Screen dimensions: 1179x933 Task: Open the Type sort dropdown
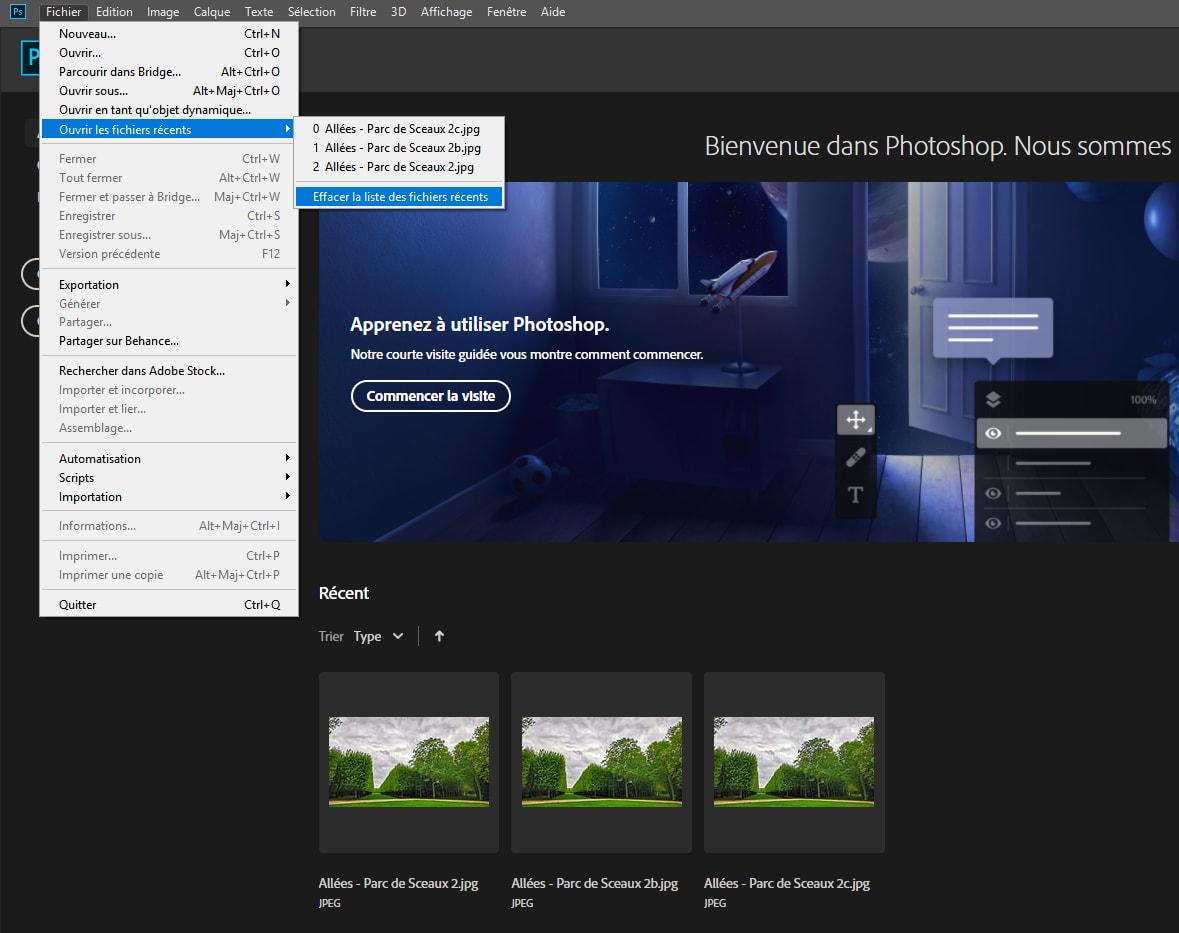pyautogui.click(x=379, y=636)
